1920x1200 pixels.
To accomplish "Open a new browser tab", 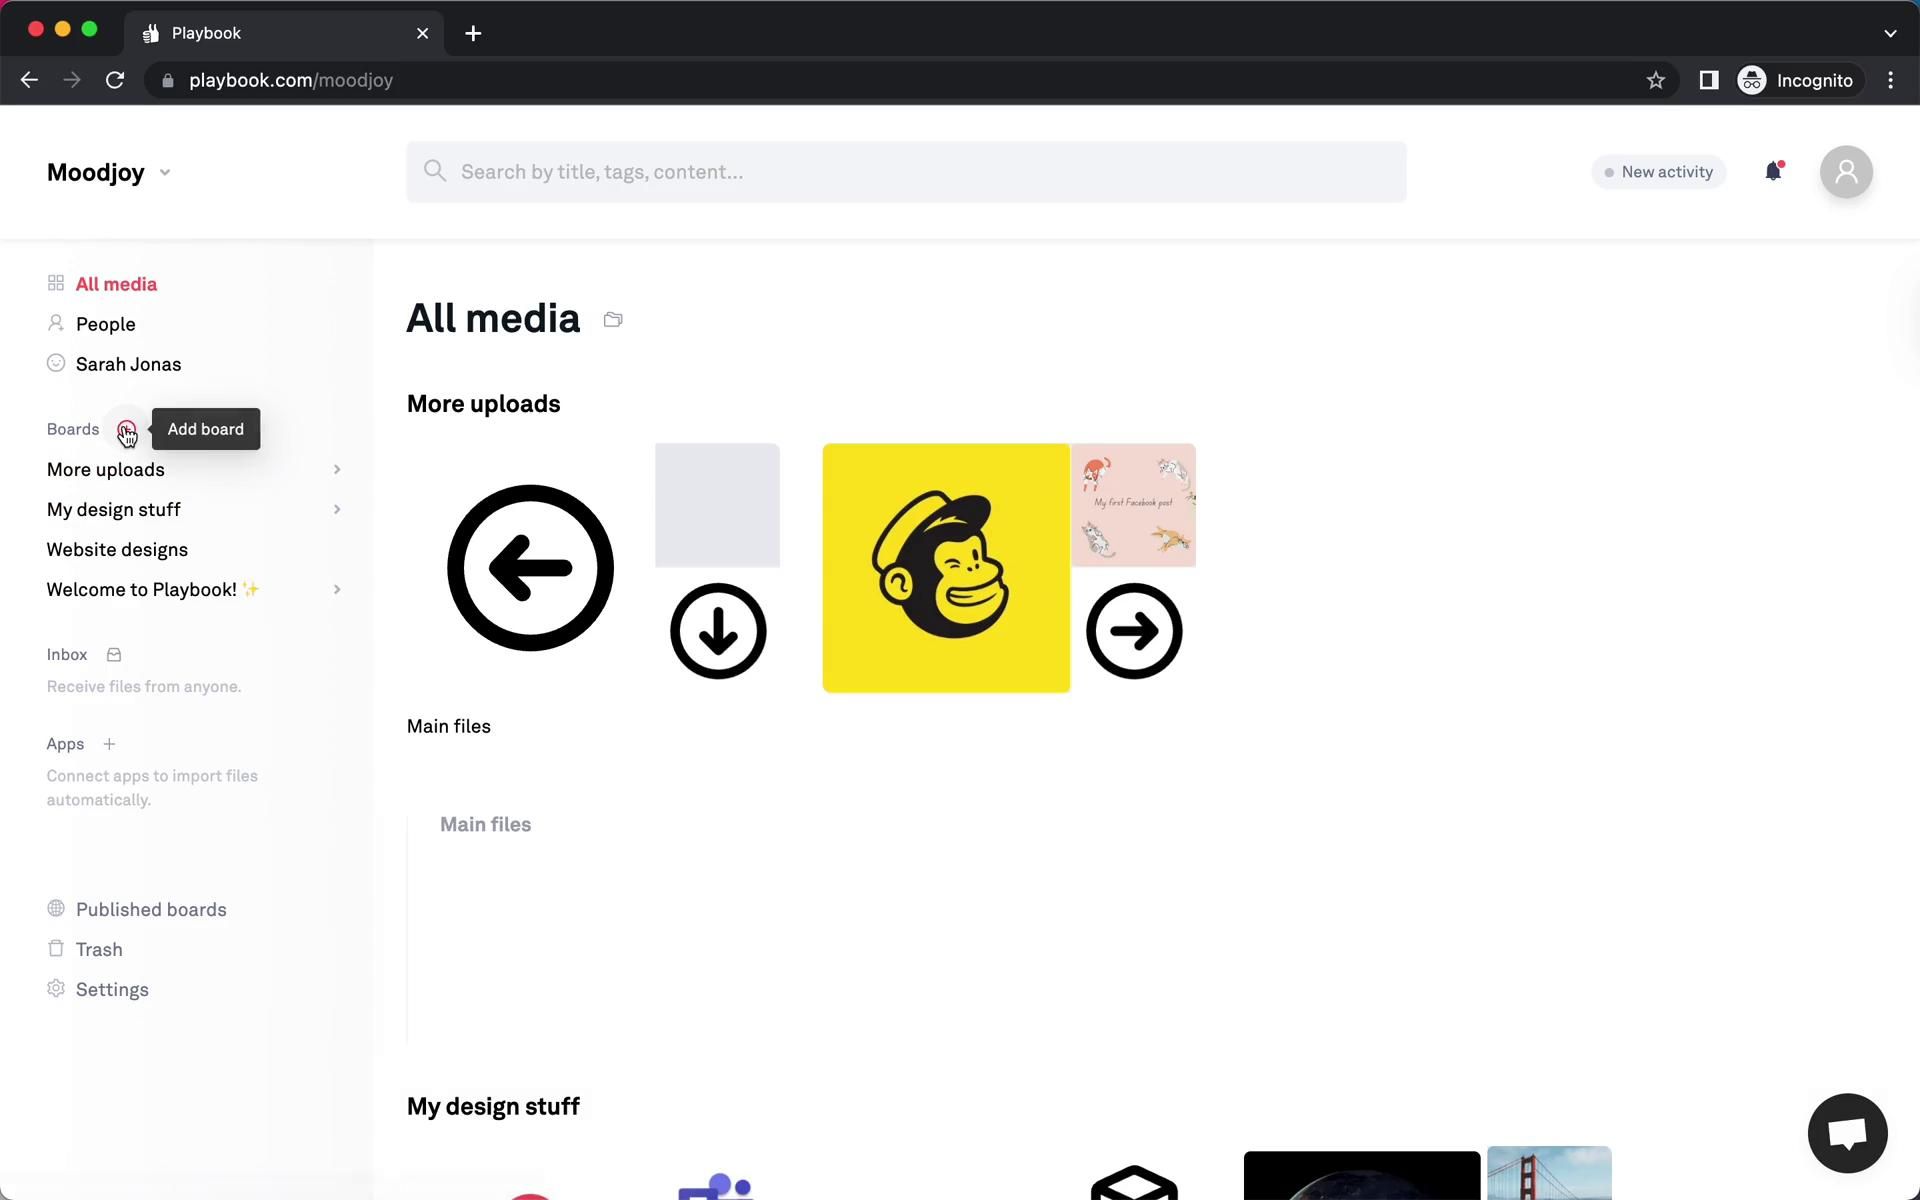I will tap(473, 33).
